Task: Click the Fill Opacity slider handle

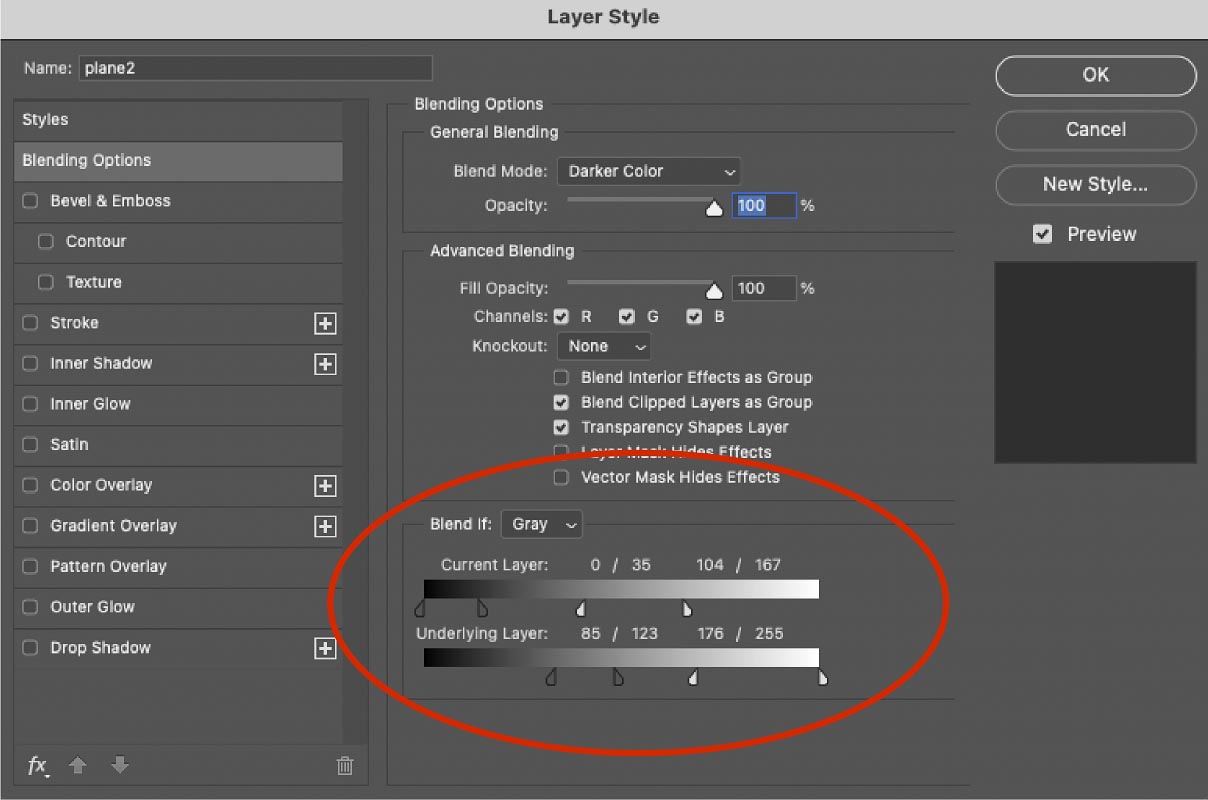Action: coord(714,292)
